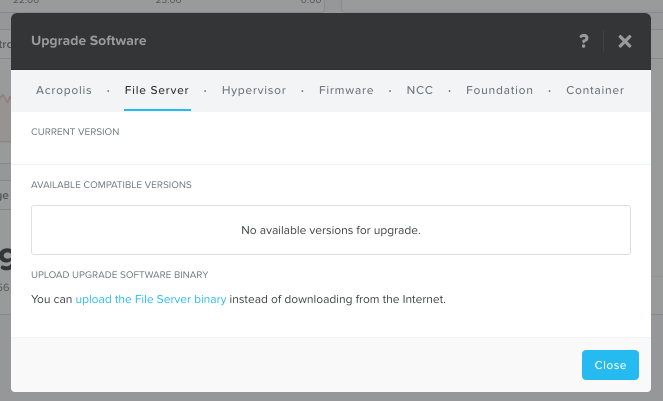Open help via the question mark icon
The image size is (663, 401).
[x=584, y=41]
